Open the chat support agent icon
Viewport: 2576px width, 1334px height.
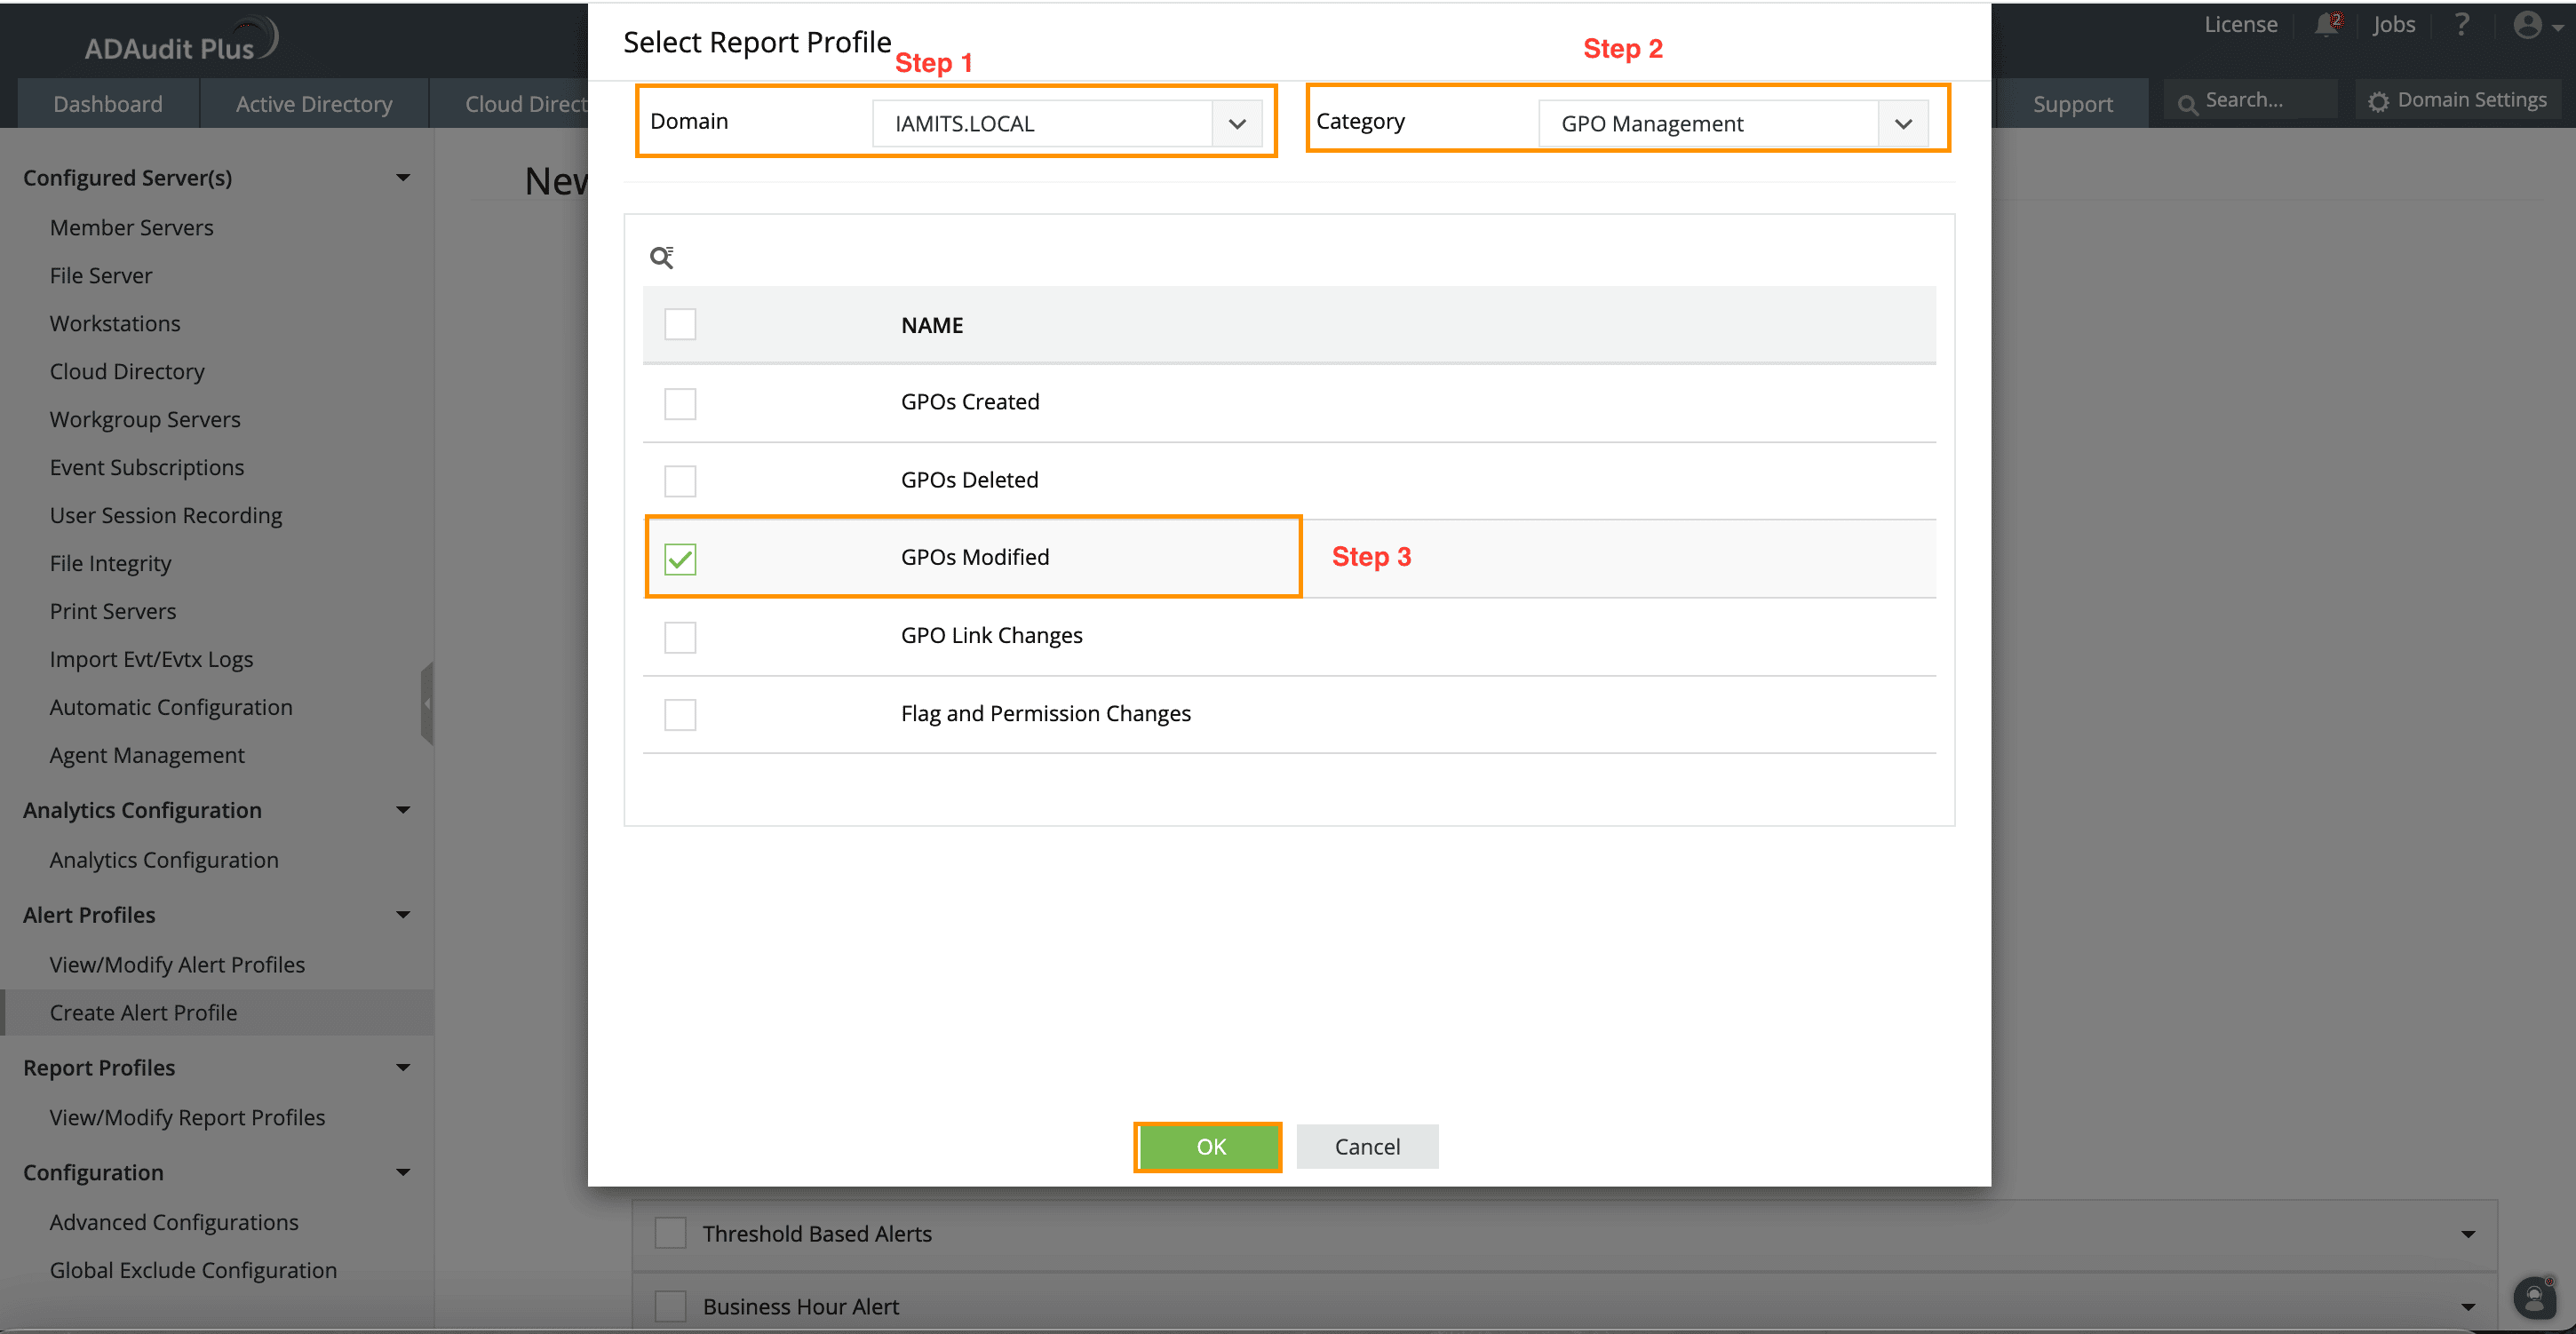pos(2534,1298)
